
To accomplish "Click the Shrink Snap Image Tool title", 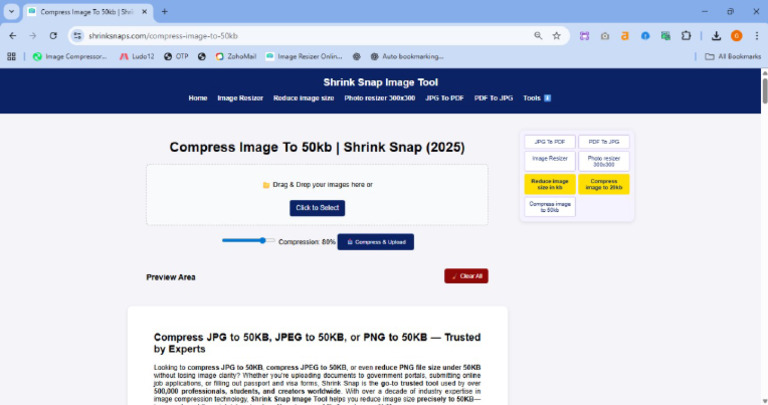I will 381,82.
